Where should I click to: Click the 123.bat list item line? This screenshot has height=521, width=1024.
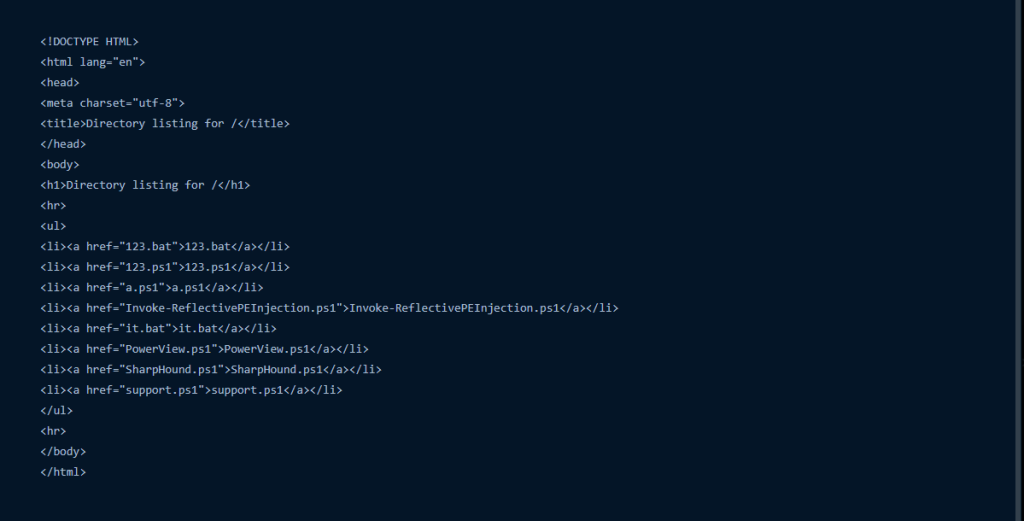[165, 247]
